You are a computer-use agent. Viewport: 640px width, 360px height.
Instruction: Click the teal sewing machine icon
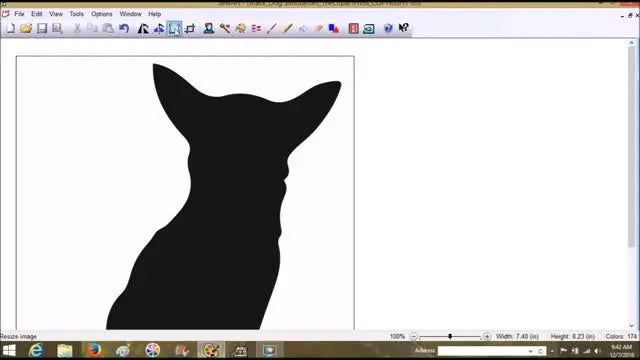point(369,28)
